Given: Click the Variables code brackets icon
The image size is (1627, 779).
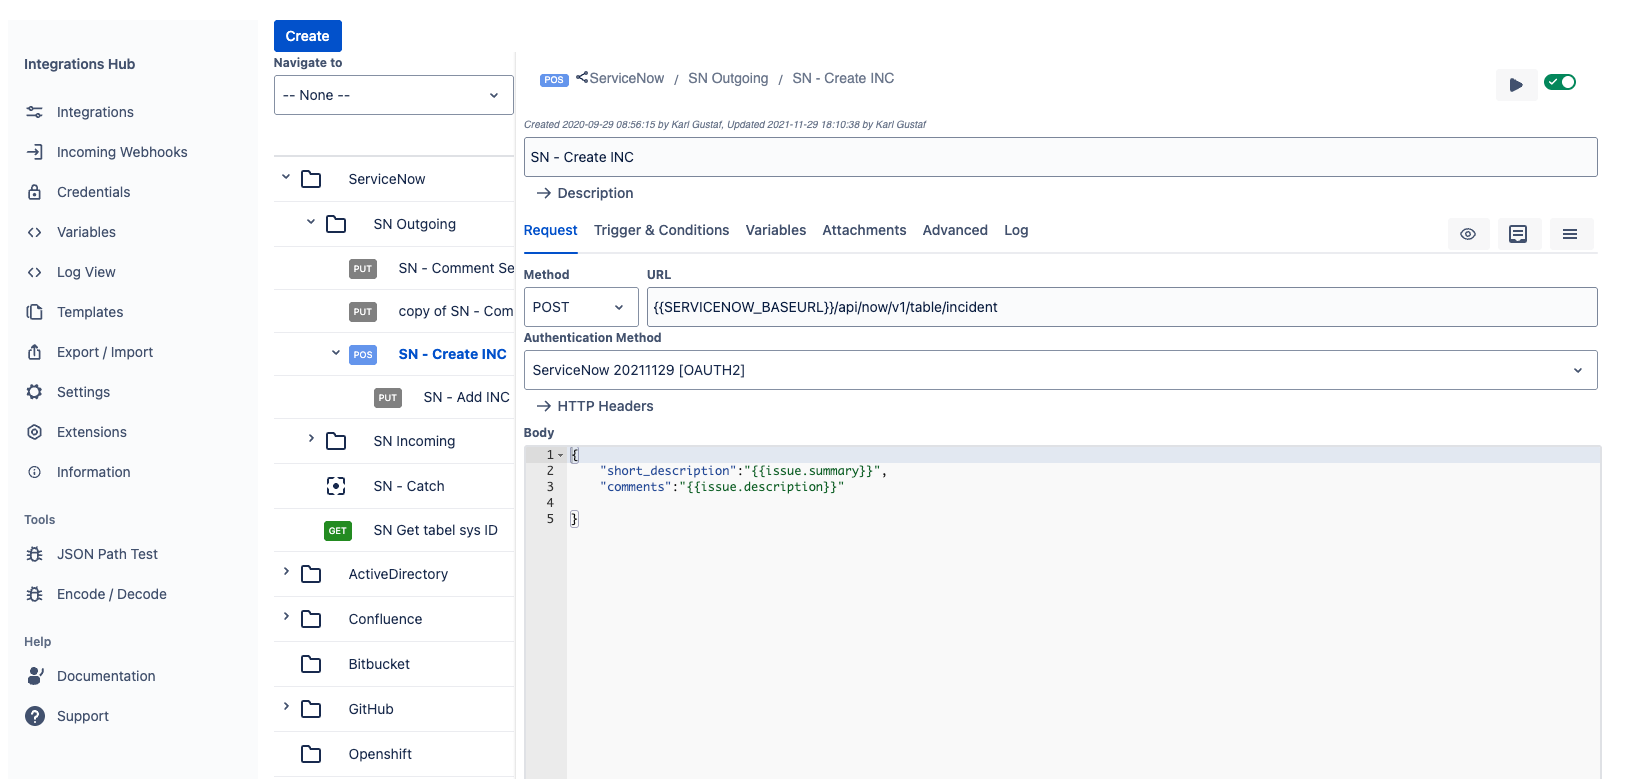Looking at the screenshot, I should tap(34, 232).
